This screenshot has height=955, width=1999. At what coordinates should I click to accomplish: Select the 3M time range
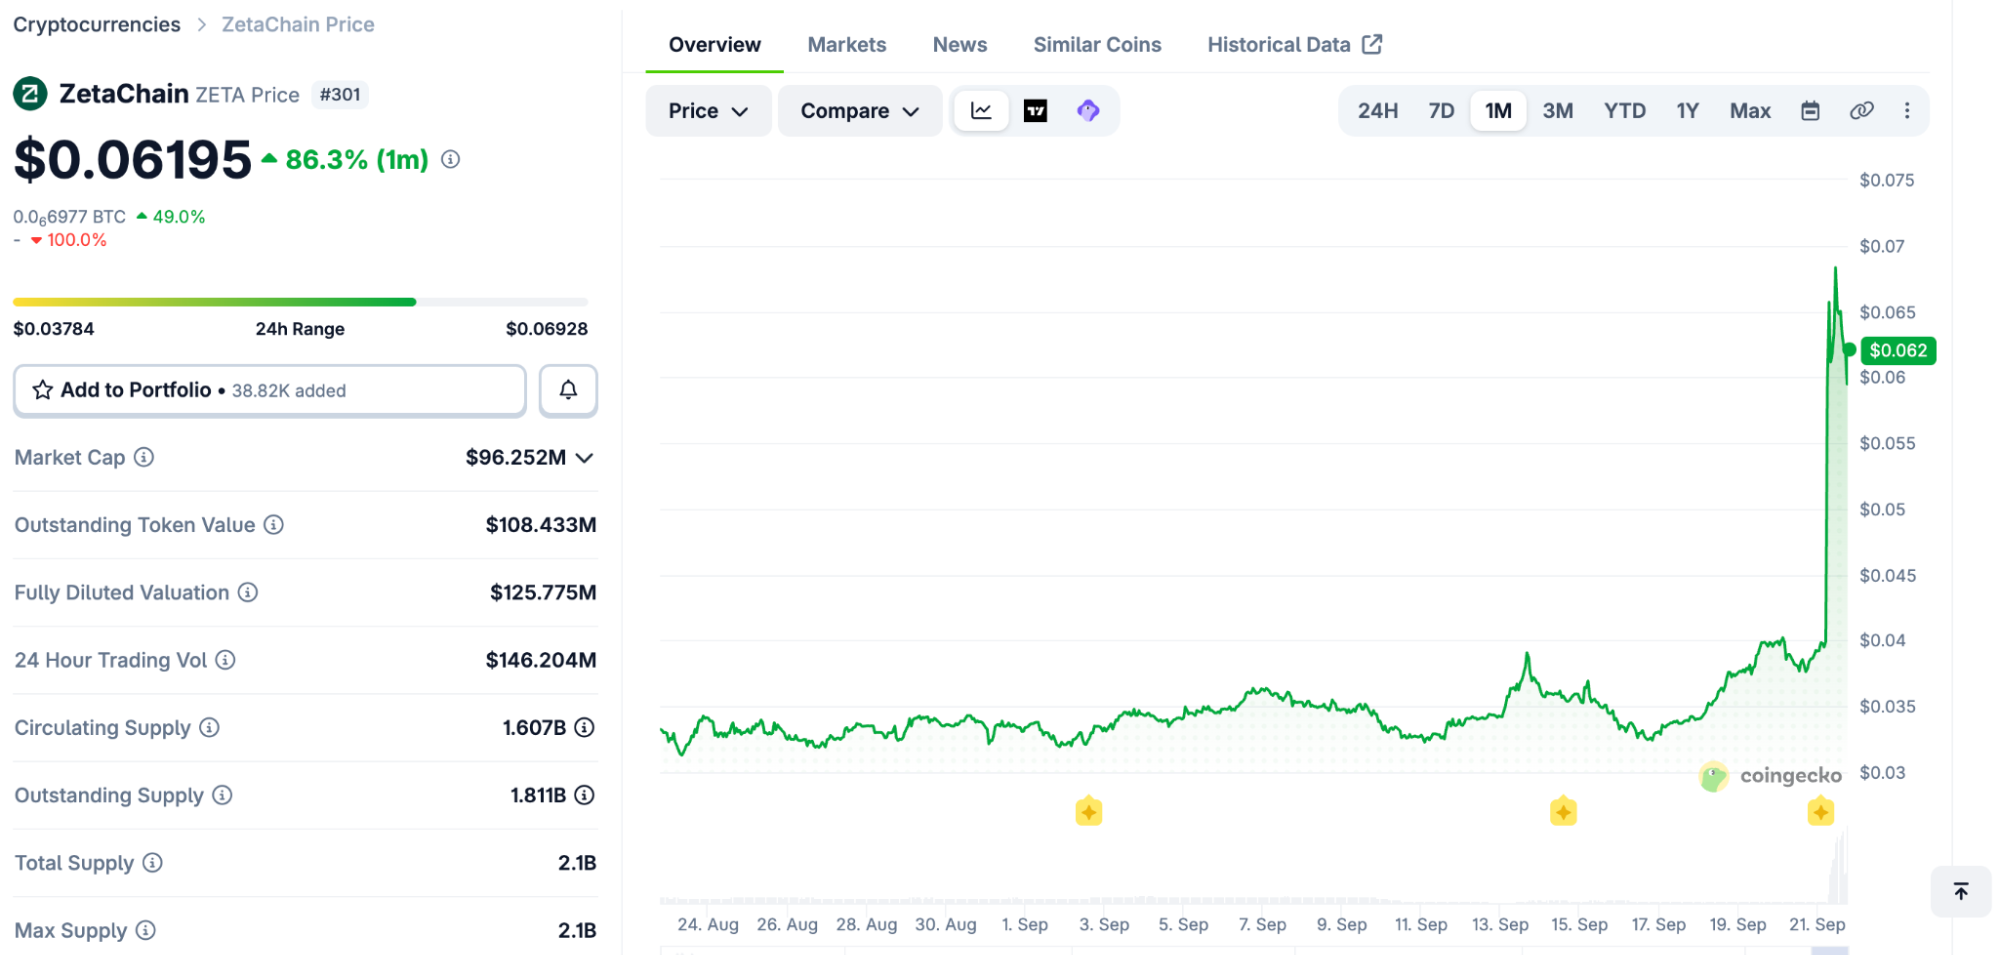pyautogui.click(x=1558, y=110)
